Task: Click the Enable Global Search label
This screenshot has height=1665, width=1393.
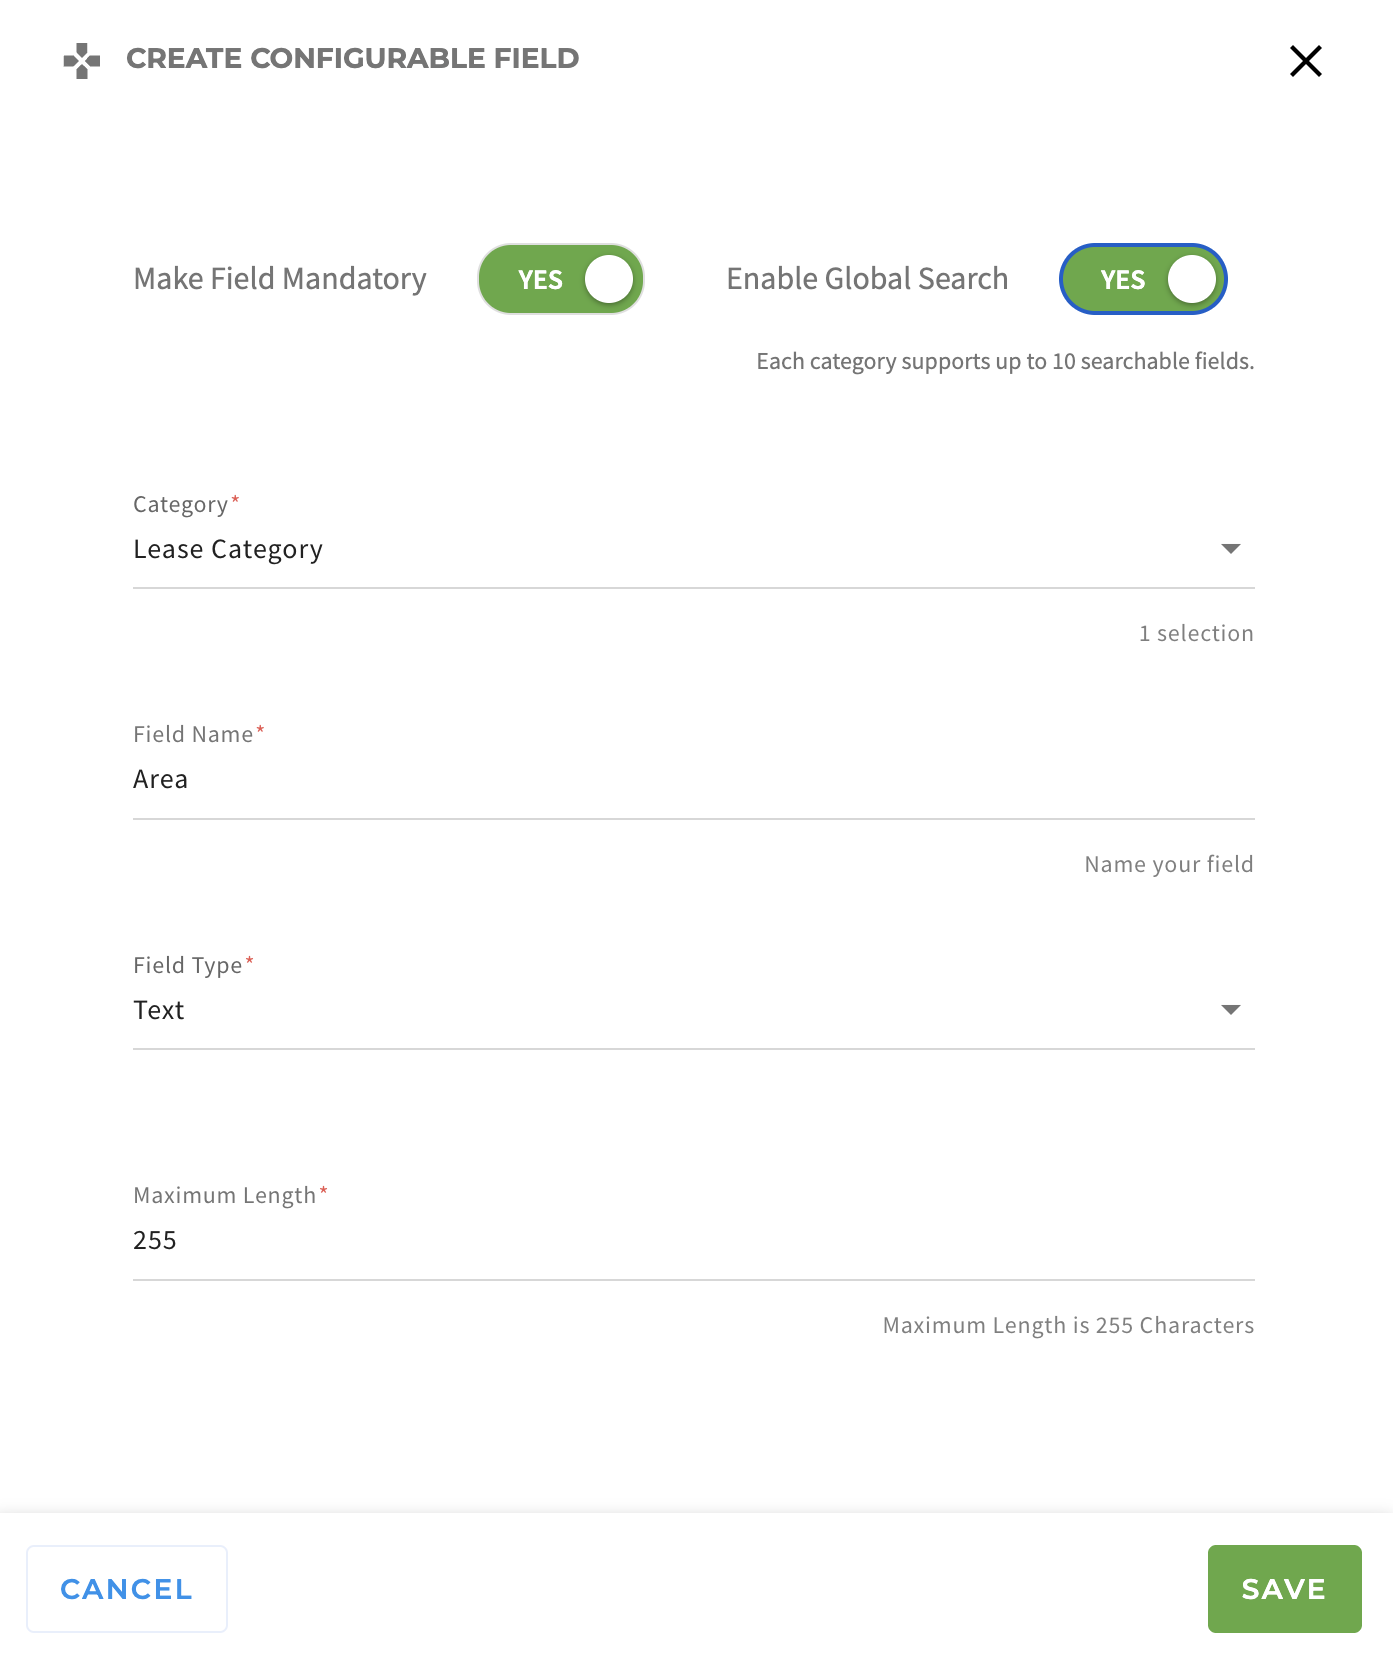Action: (x=867, y=279)
